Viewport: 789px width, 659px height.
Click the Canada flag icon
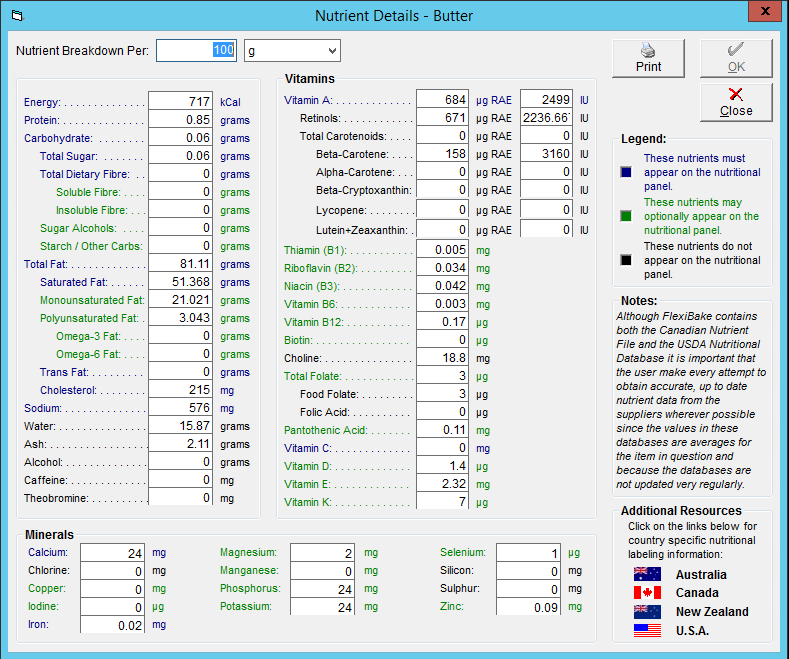tap(647, 593)
